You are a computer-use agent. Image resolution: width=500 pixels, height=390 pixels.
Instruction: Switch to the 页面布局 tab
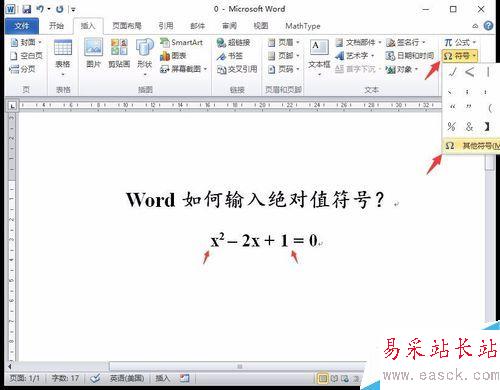pos(127,26)
